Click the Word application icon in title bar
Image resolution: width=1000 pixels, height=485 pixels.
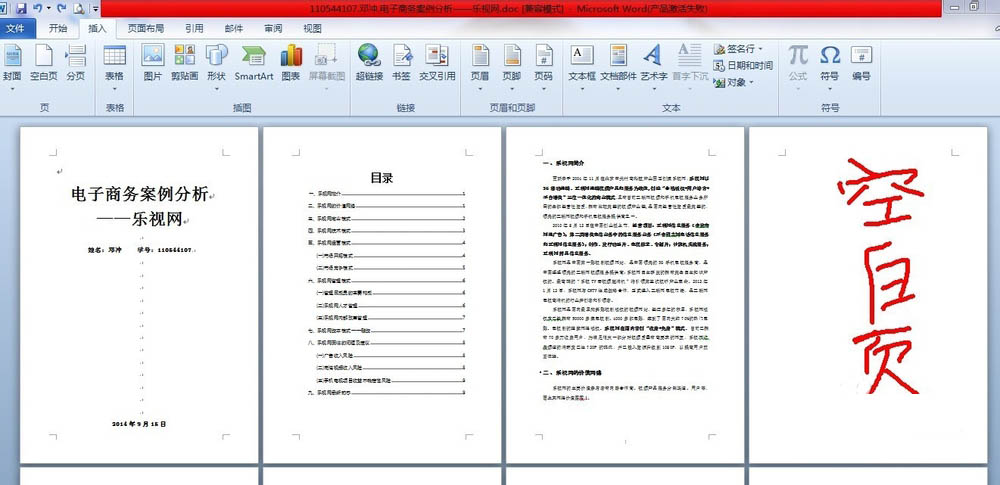click(4, 8)
